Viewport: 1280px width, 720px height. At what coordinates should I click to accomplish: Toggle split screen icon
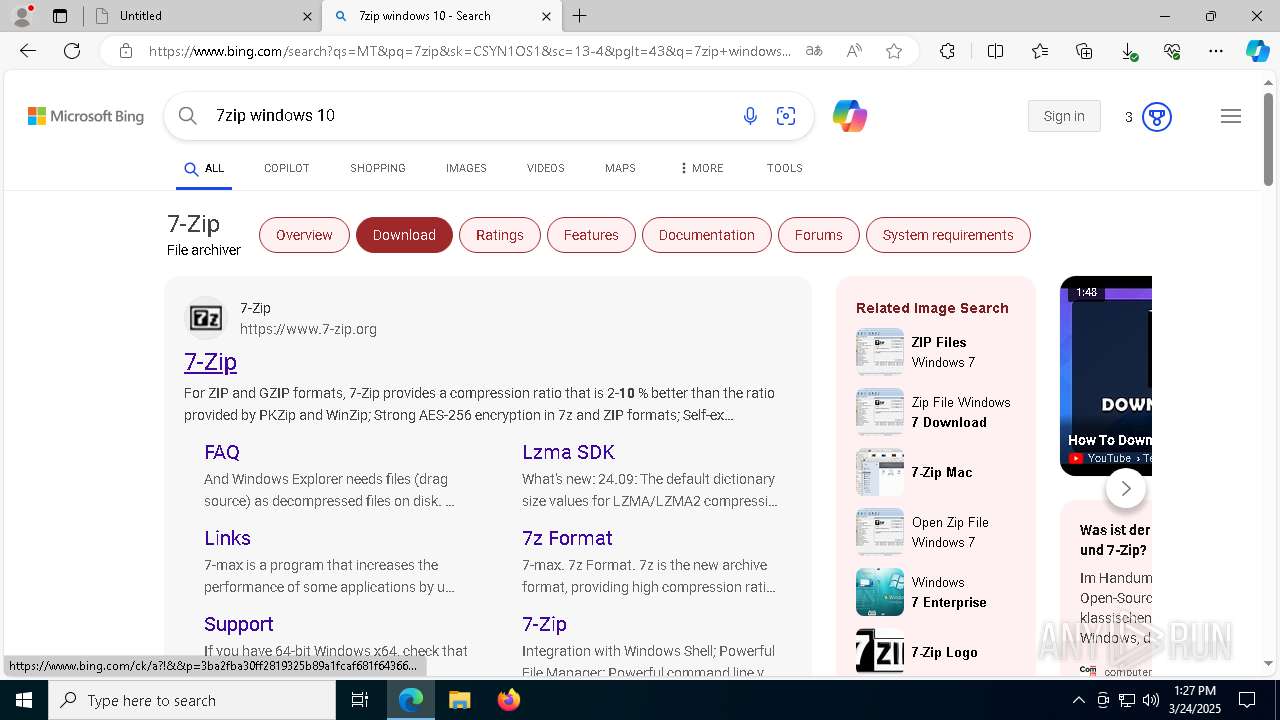995,51
